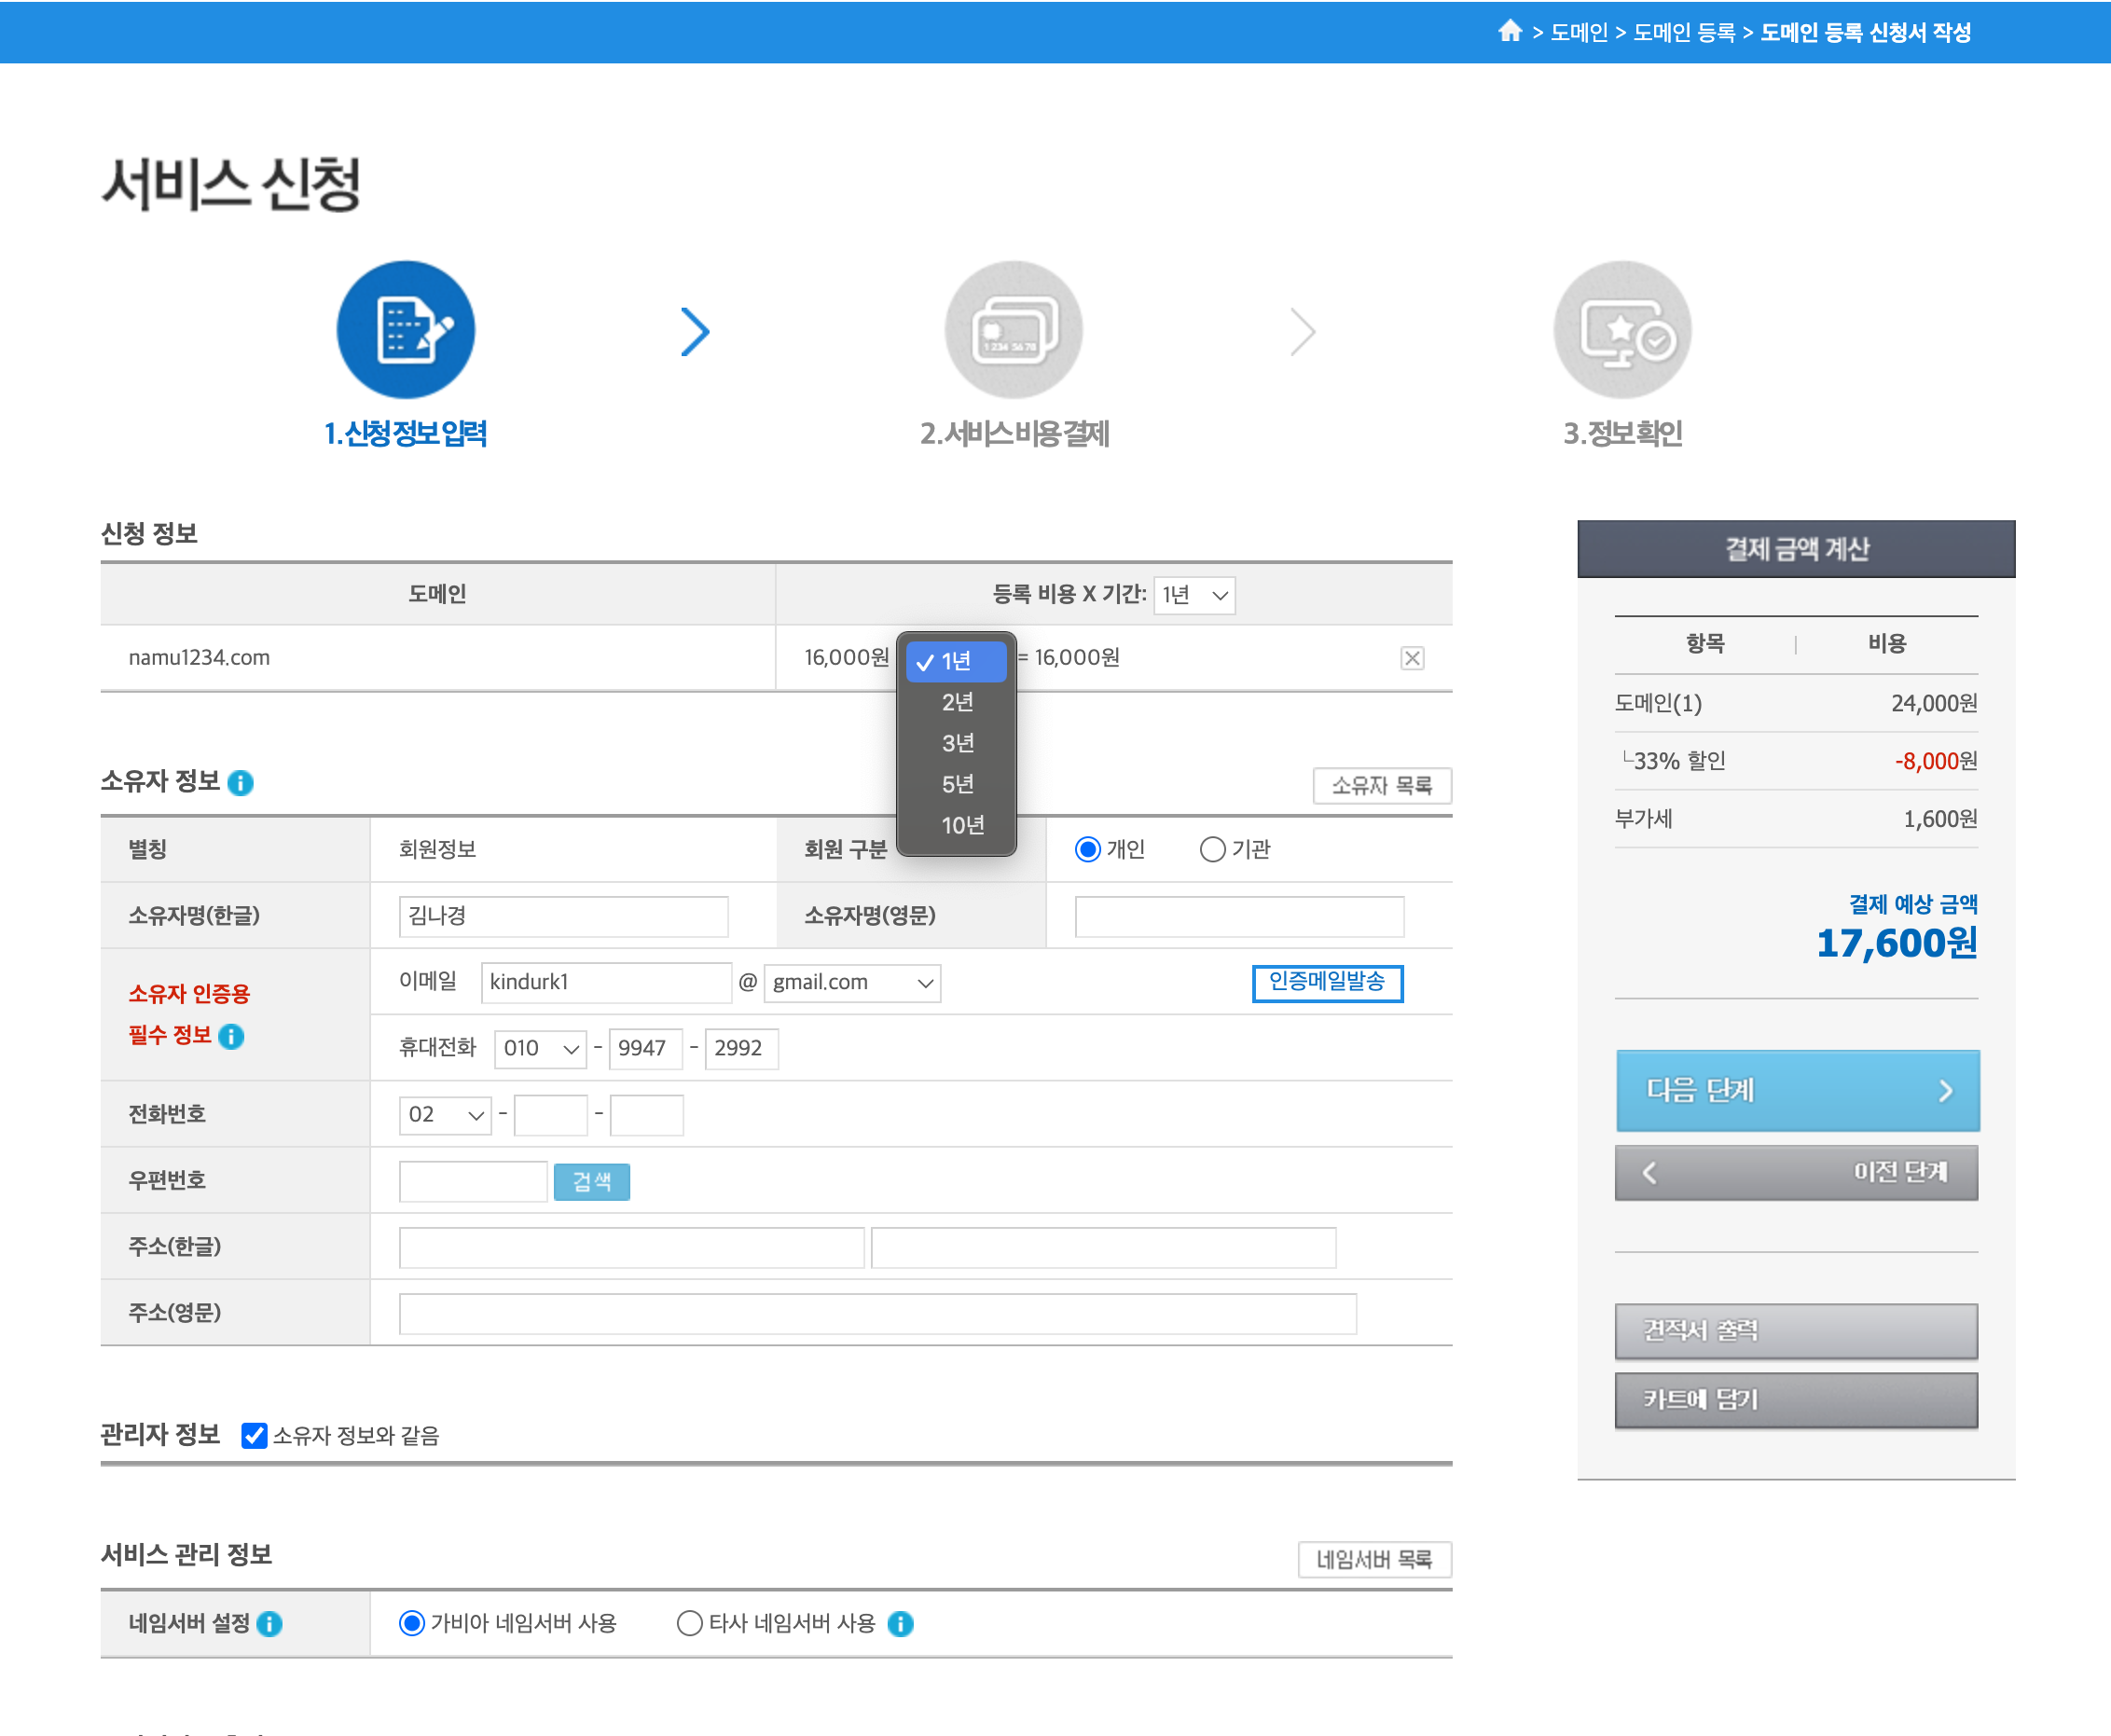
Task: Click the step 3 confirmation monitor icon
Action: tap(1621, 330)
